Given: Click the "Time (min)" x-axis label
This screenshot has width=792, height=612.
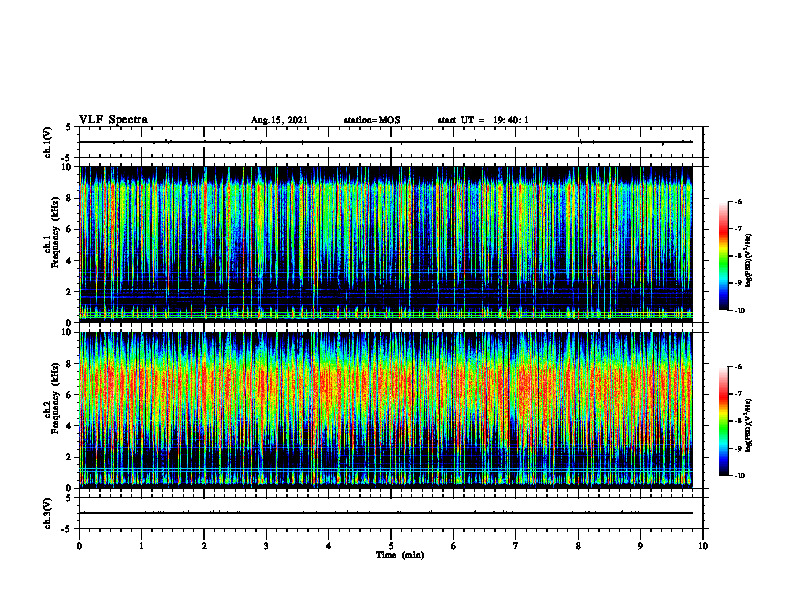Looking at the screenshot, I should [x=400, y=555].
